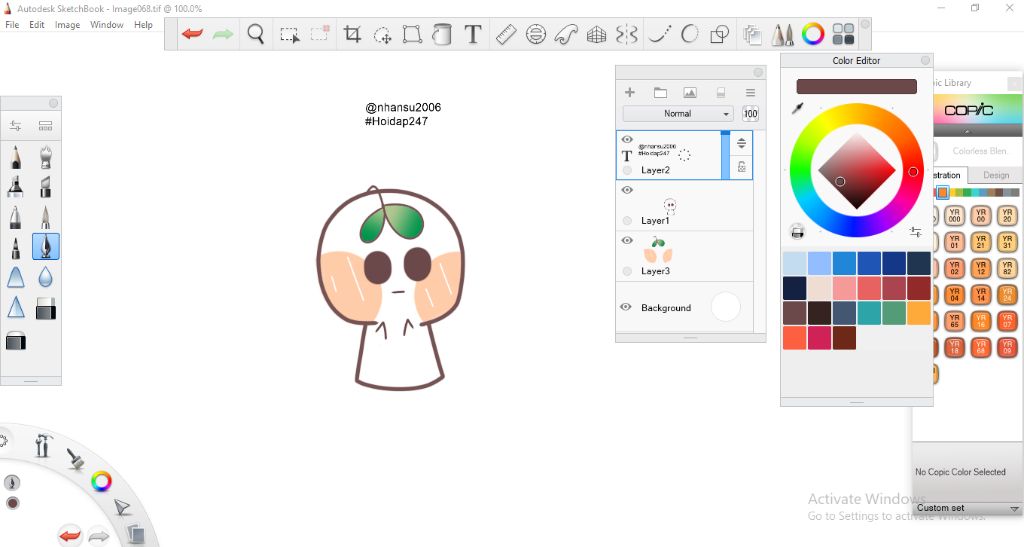Select the Text tool in toolbar
The width and height of the screenshot is (1024, 547).
[x=473, y=34]
